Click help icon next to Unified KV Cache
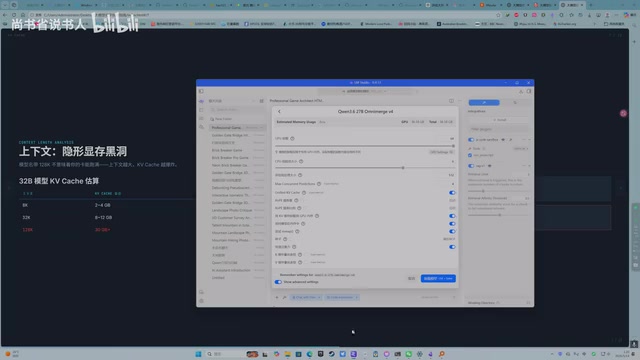640x360 pixels. (x=304, y=192)
